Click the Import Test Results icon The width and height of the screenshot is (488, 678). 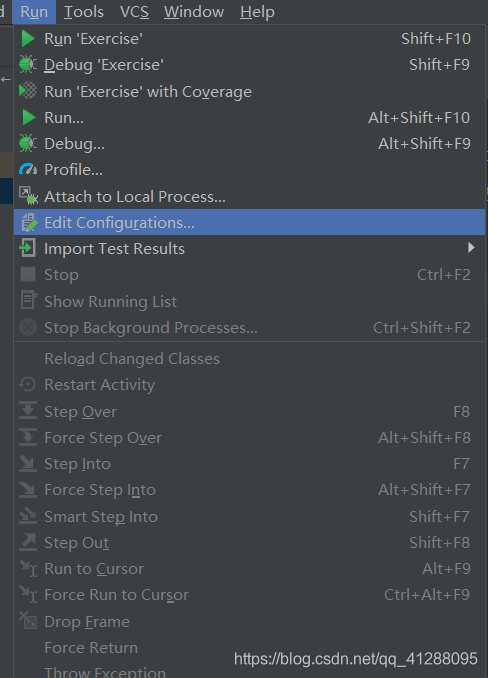click(x=28, y=248)
